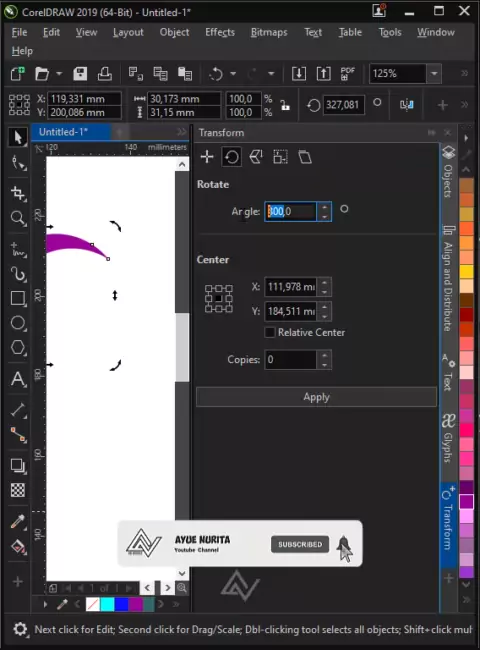480x650 pixels.
Task: Open the Objects docker tab
Action: click(x=448, y=172)
